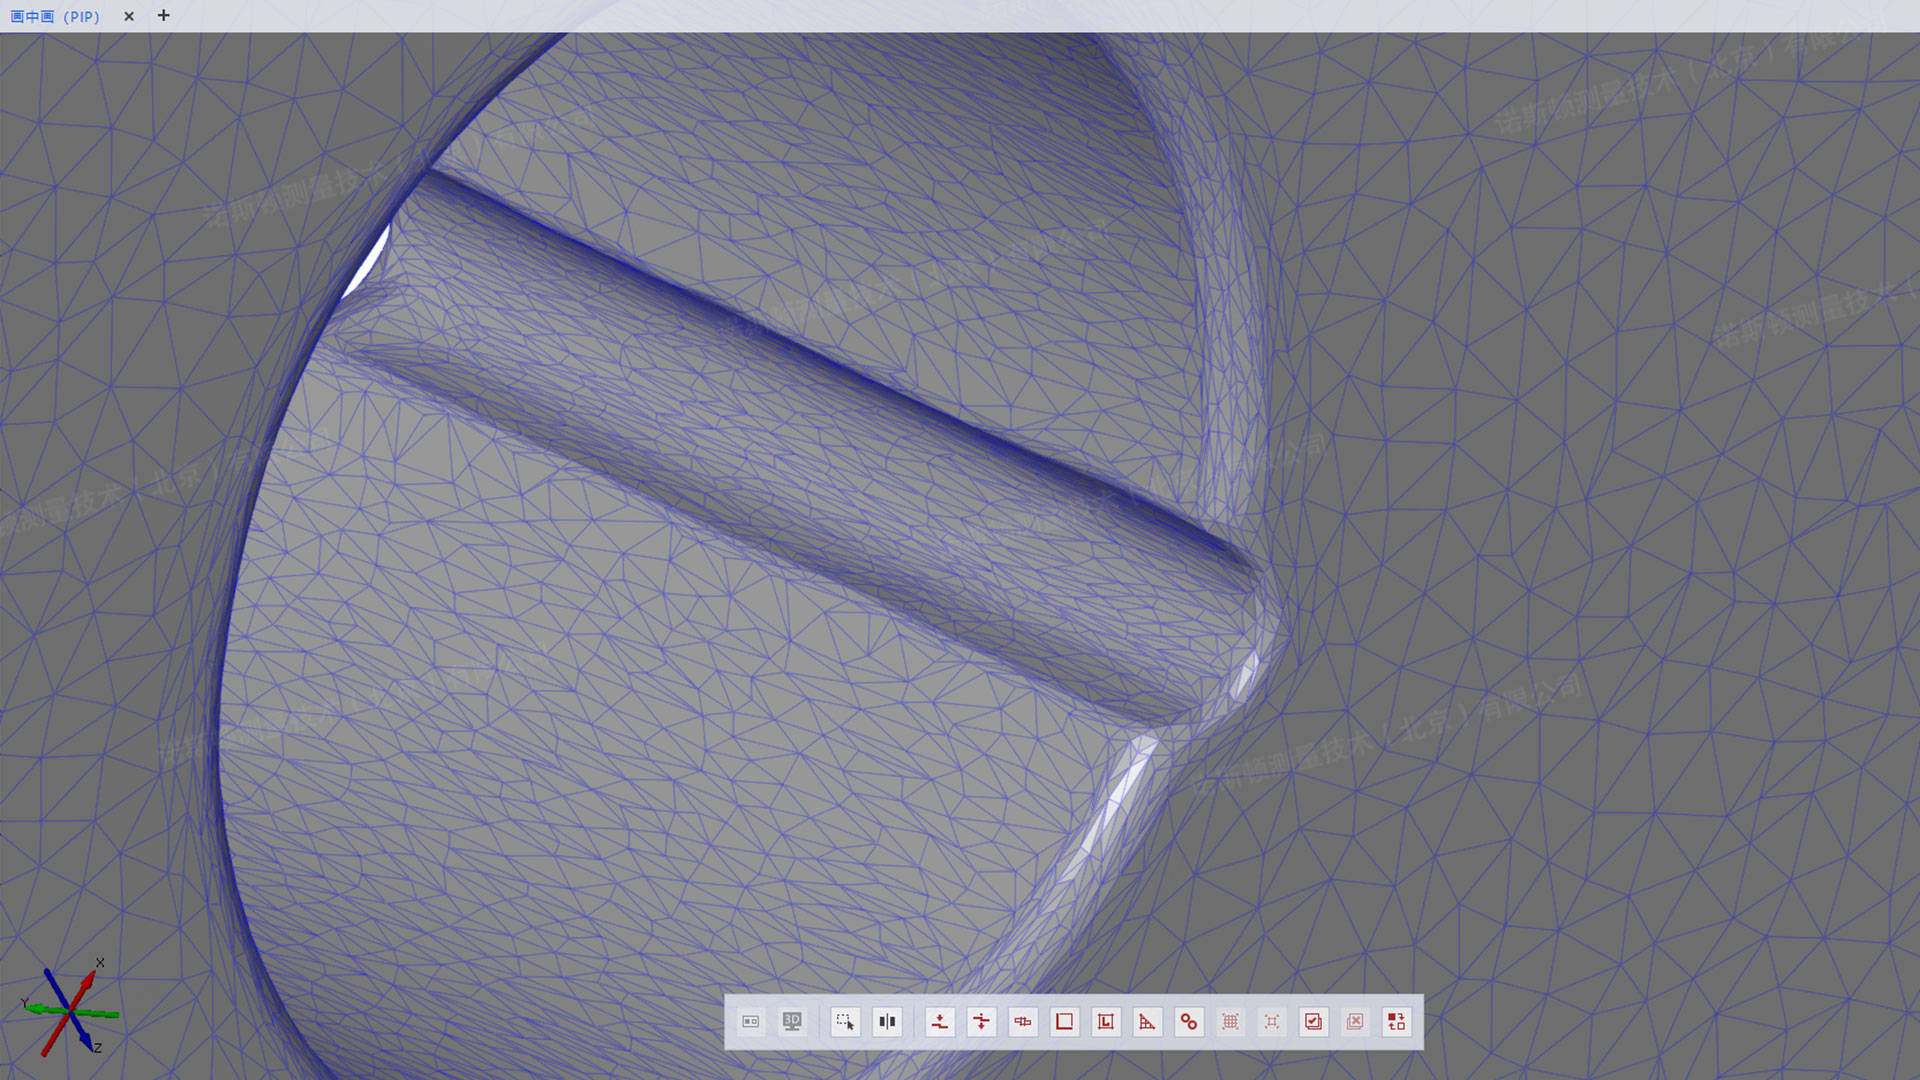Screen dimensions: 1920x1080
Task: Click the square with L bracket icon
Action: pos(1106,1021)
